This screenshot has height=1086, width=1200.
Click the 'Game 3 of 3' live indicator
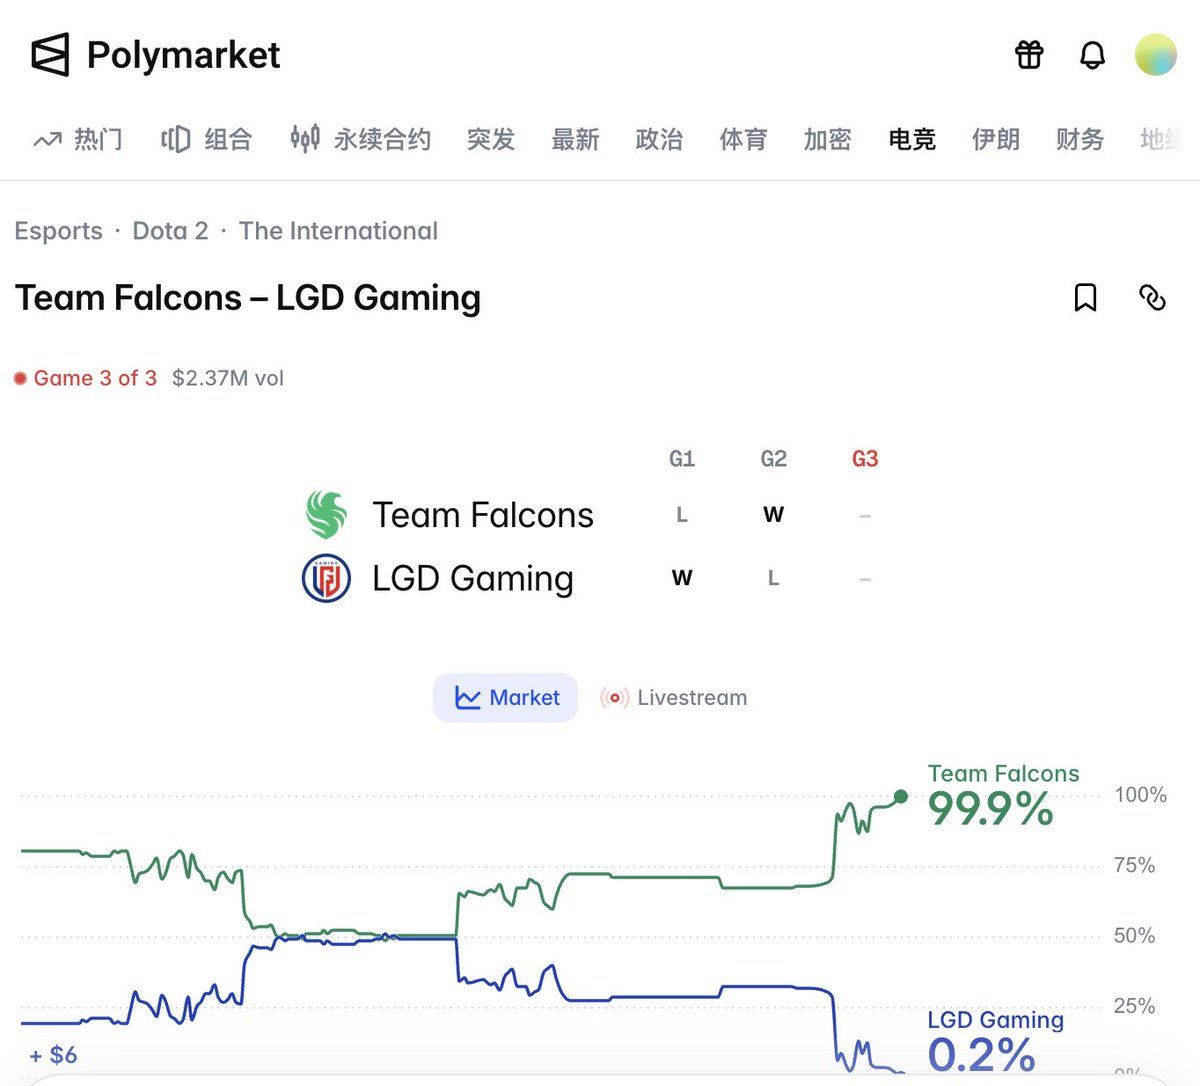pos(86,378)
